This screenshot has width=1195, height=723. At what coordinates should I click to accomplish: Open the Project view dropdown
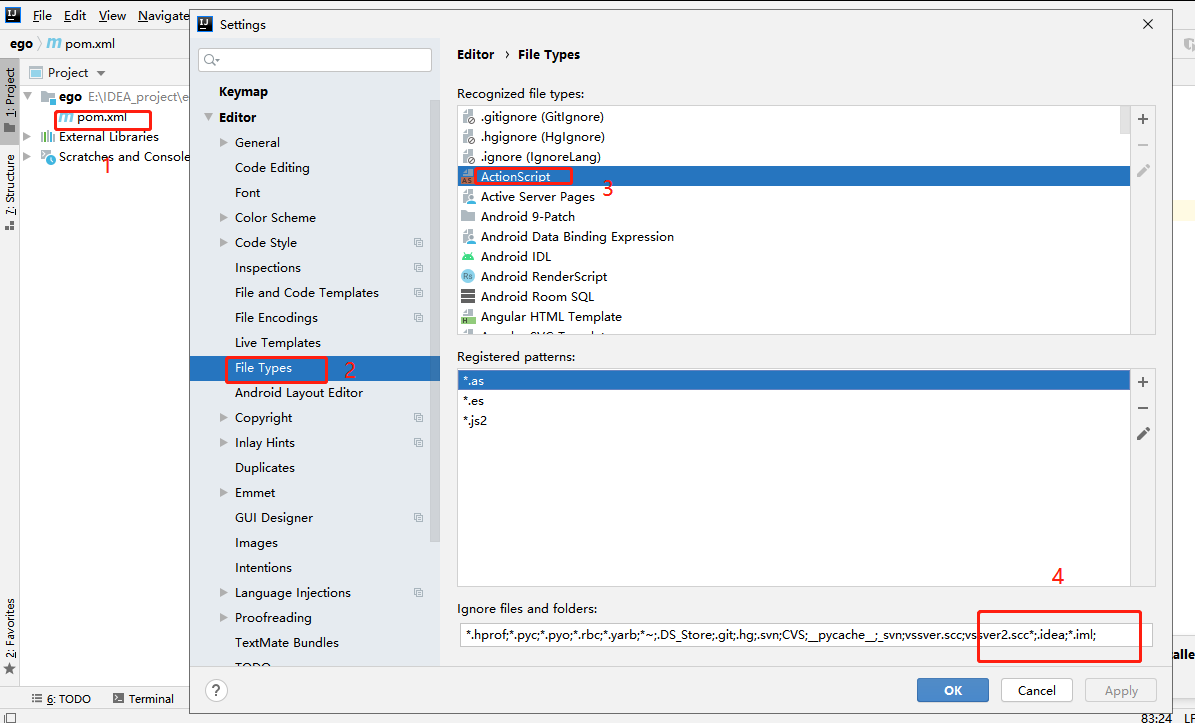(x=101, y=73)
